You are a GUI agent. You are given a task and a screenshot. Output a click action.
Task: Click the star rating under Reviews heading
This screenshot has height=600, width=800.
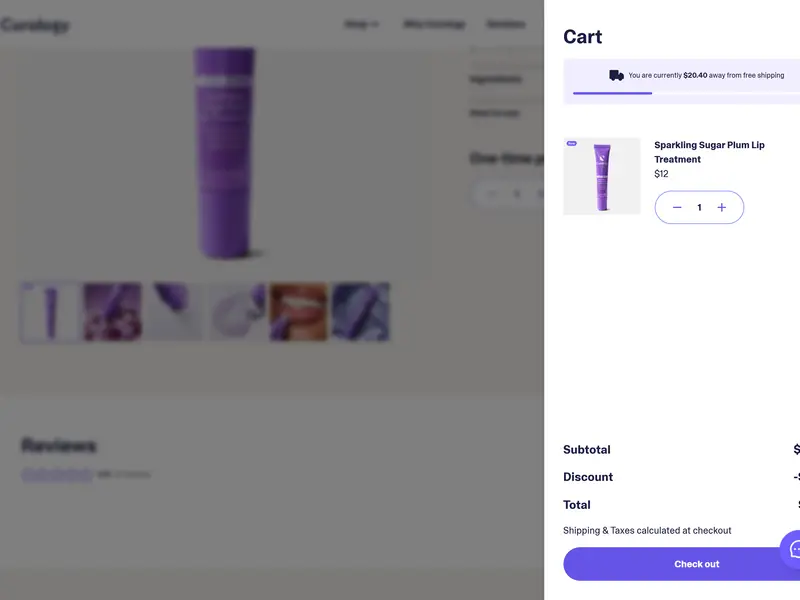[x=57, y=474]
